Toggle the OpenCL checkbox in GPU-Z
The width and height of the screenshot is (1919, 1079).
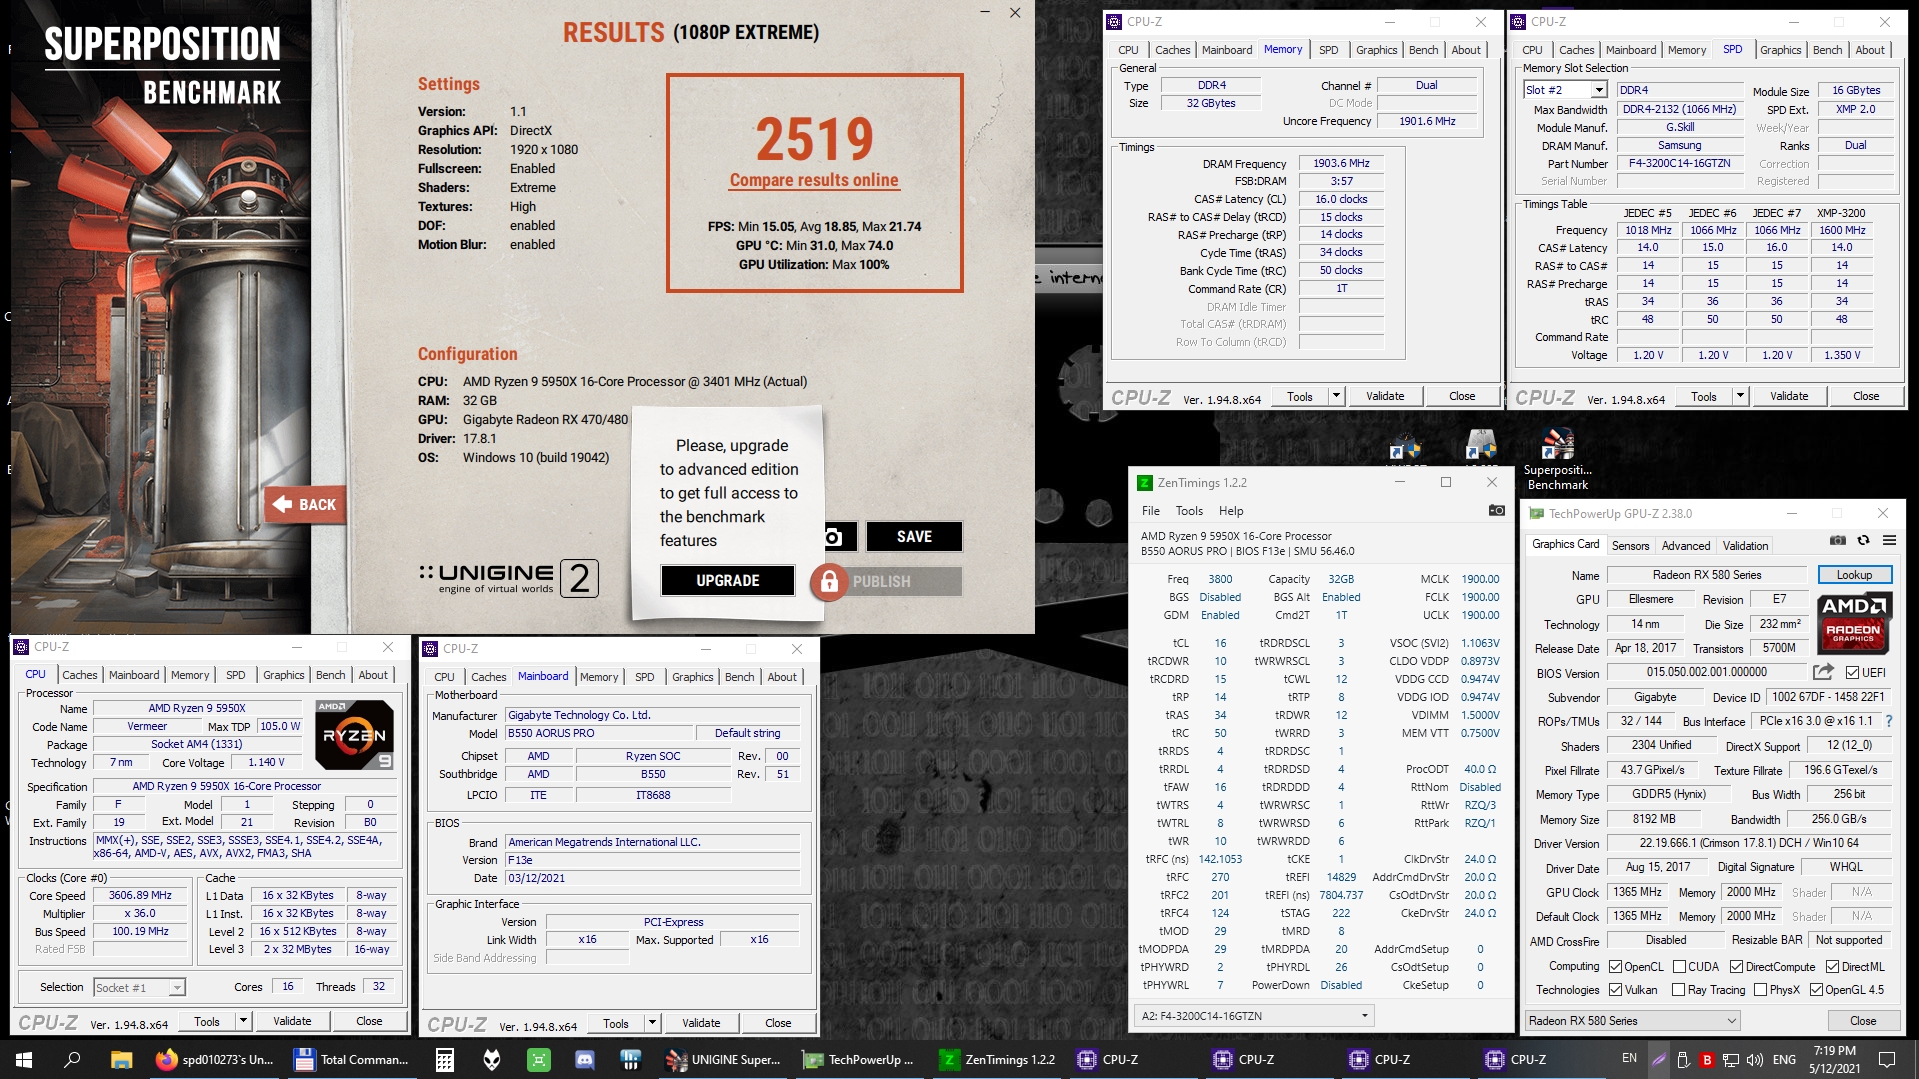1615,966
